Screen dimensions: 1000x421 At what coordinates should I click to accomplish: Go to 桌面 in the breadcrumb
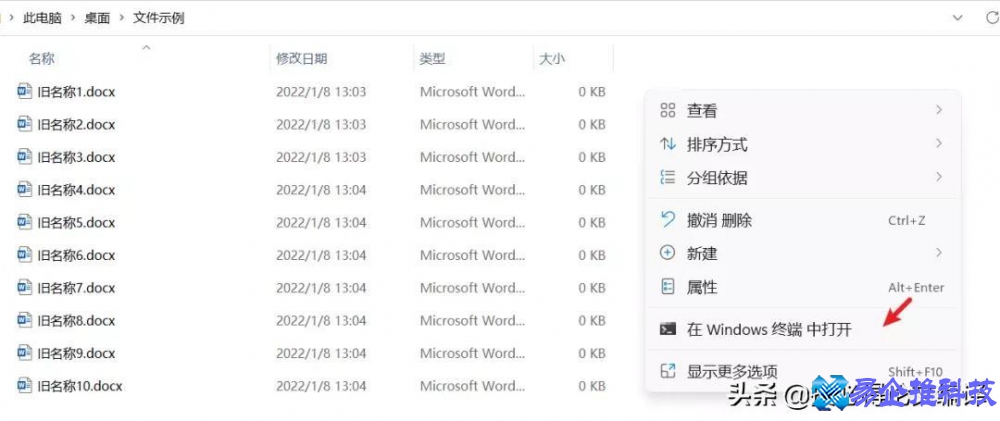(97, 18)
